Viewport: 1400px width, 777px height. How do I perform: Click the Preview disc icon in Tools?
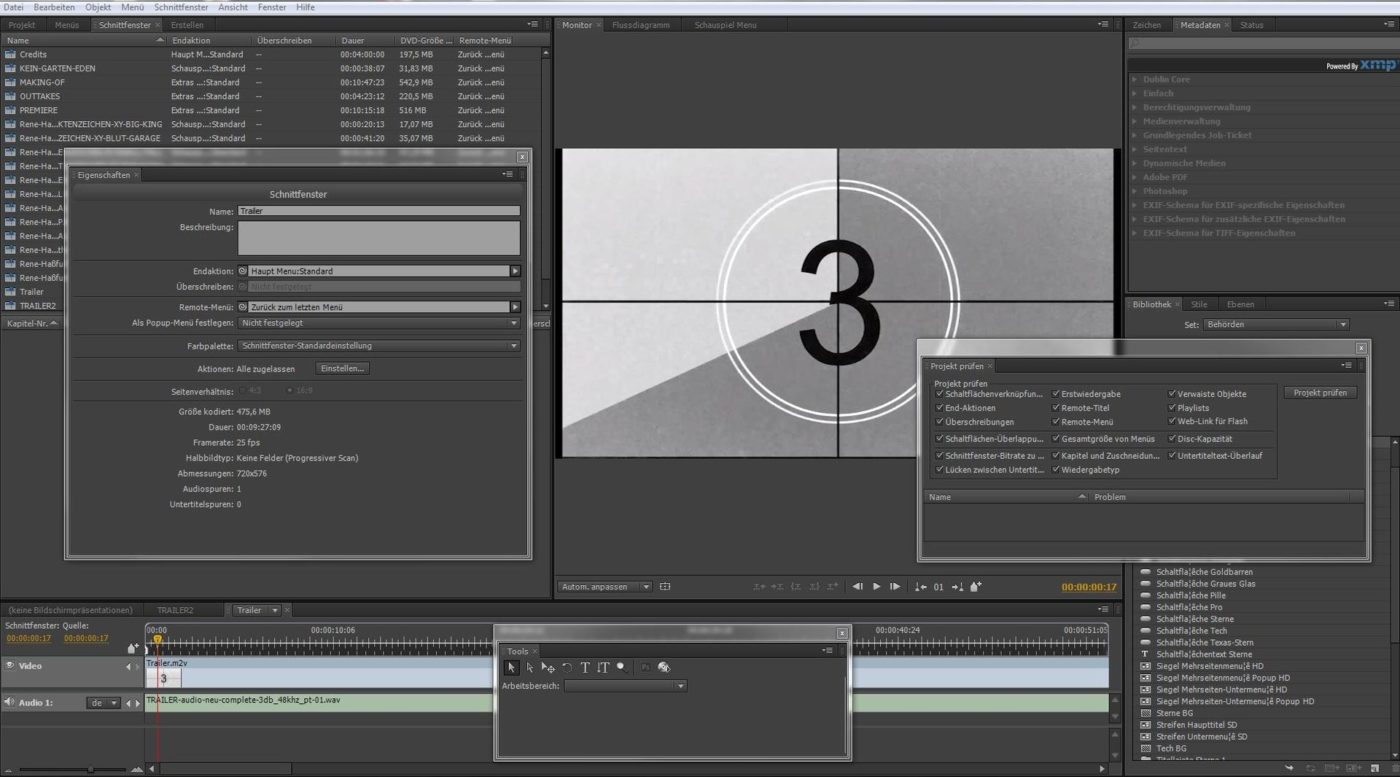click(x=664, y=667)
